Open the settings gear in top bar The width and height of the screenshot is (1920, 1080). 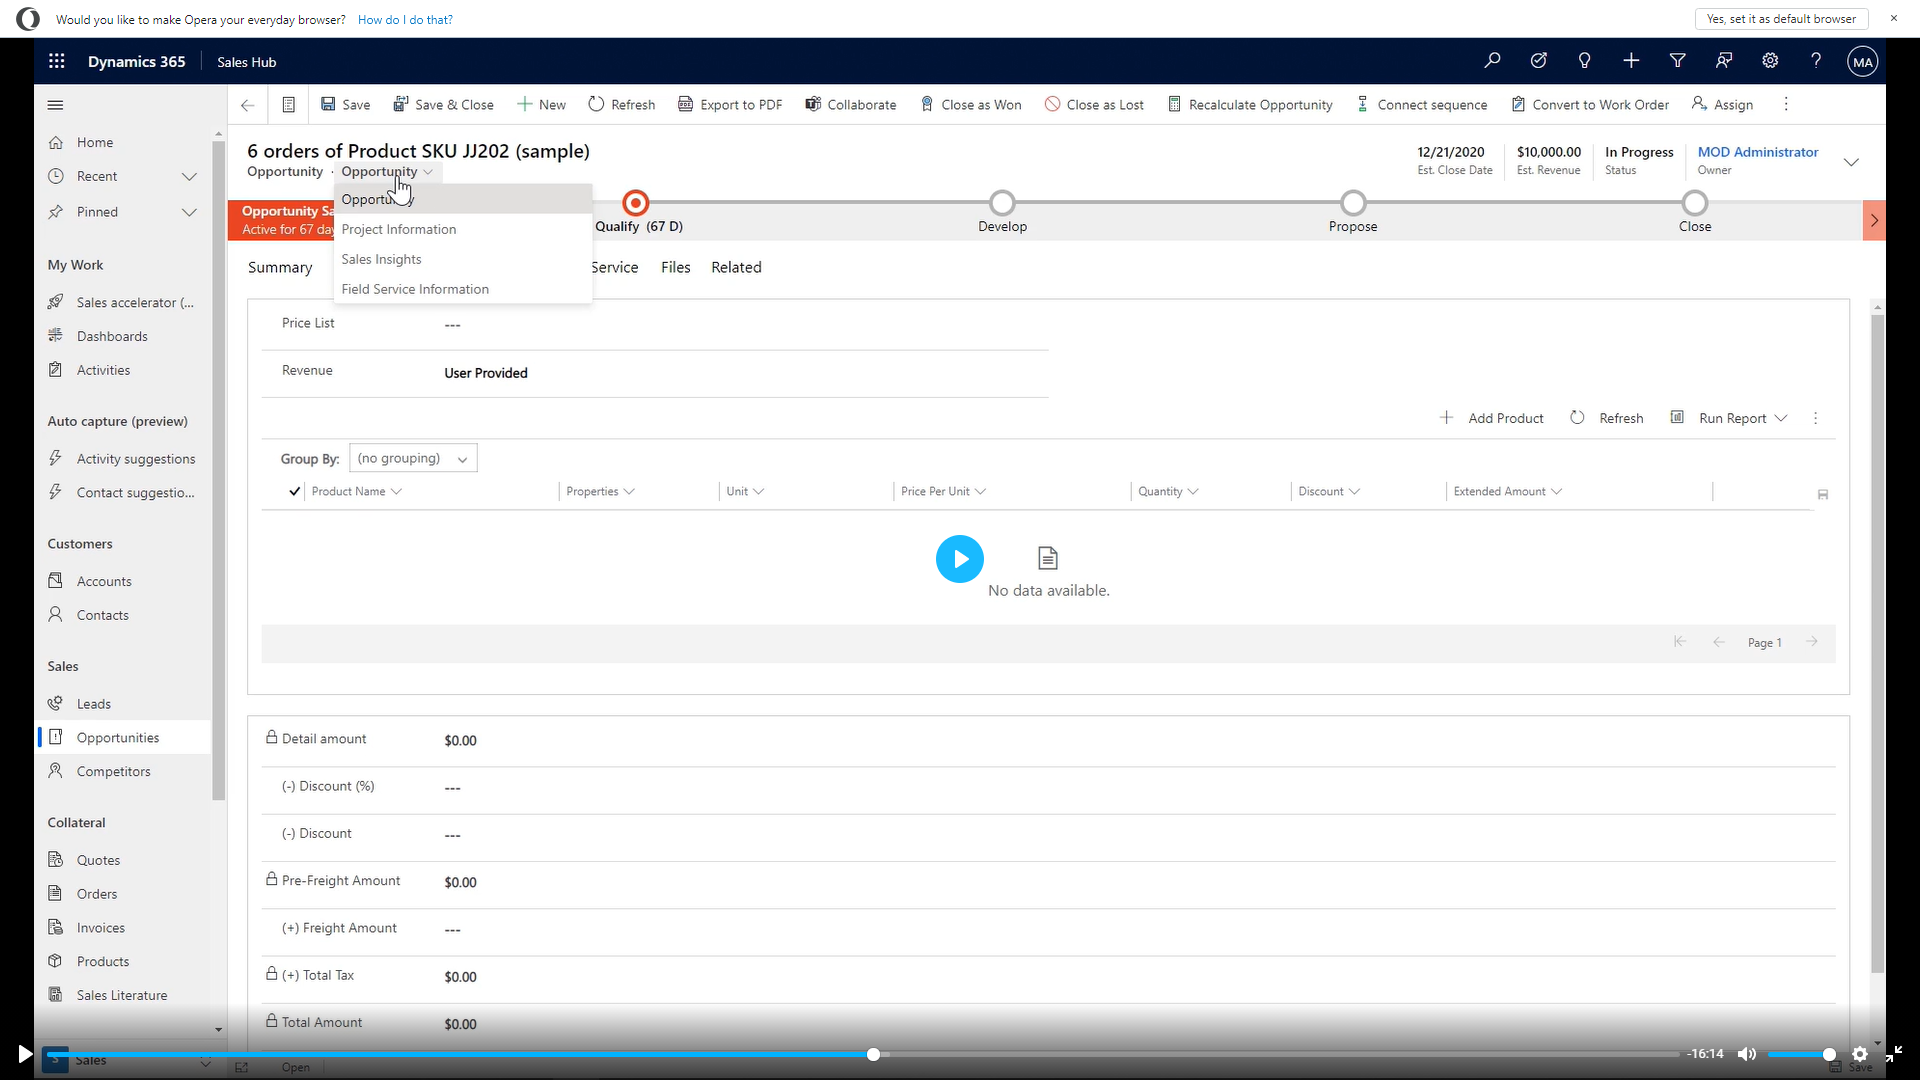tap(1770, 61)
